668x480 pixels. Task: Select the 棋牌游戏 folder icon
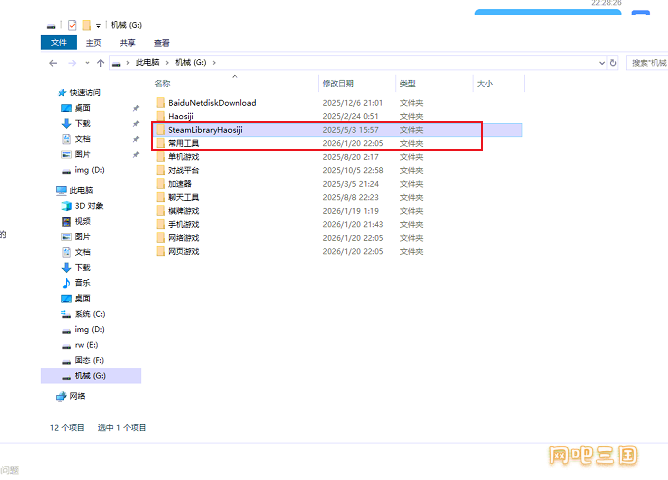tap(161, 211)
